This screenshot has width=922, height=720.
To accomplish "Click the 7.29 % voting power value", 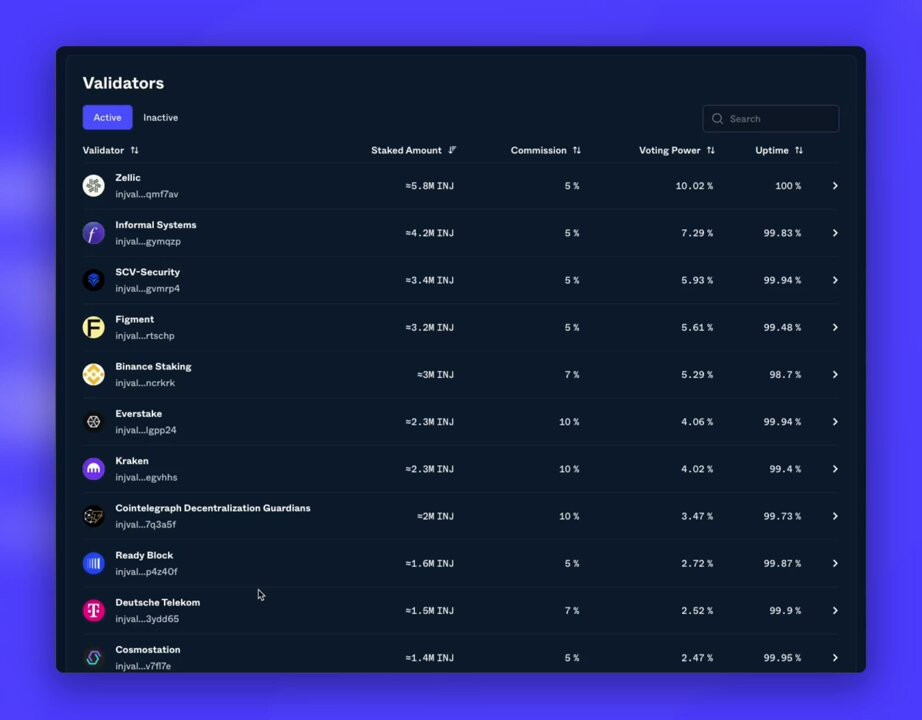I will pyautogui.click(x=697, y=233).
